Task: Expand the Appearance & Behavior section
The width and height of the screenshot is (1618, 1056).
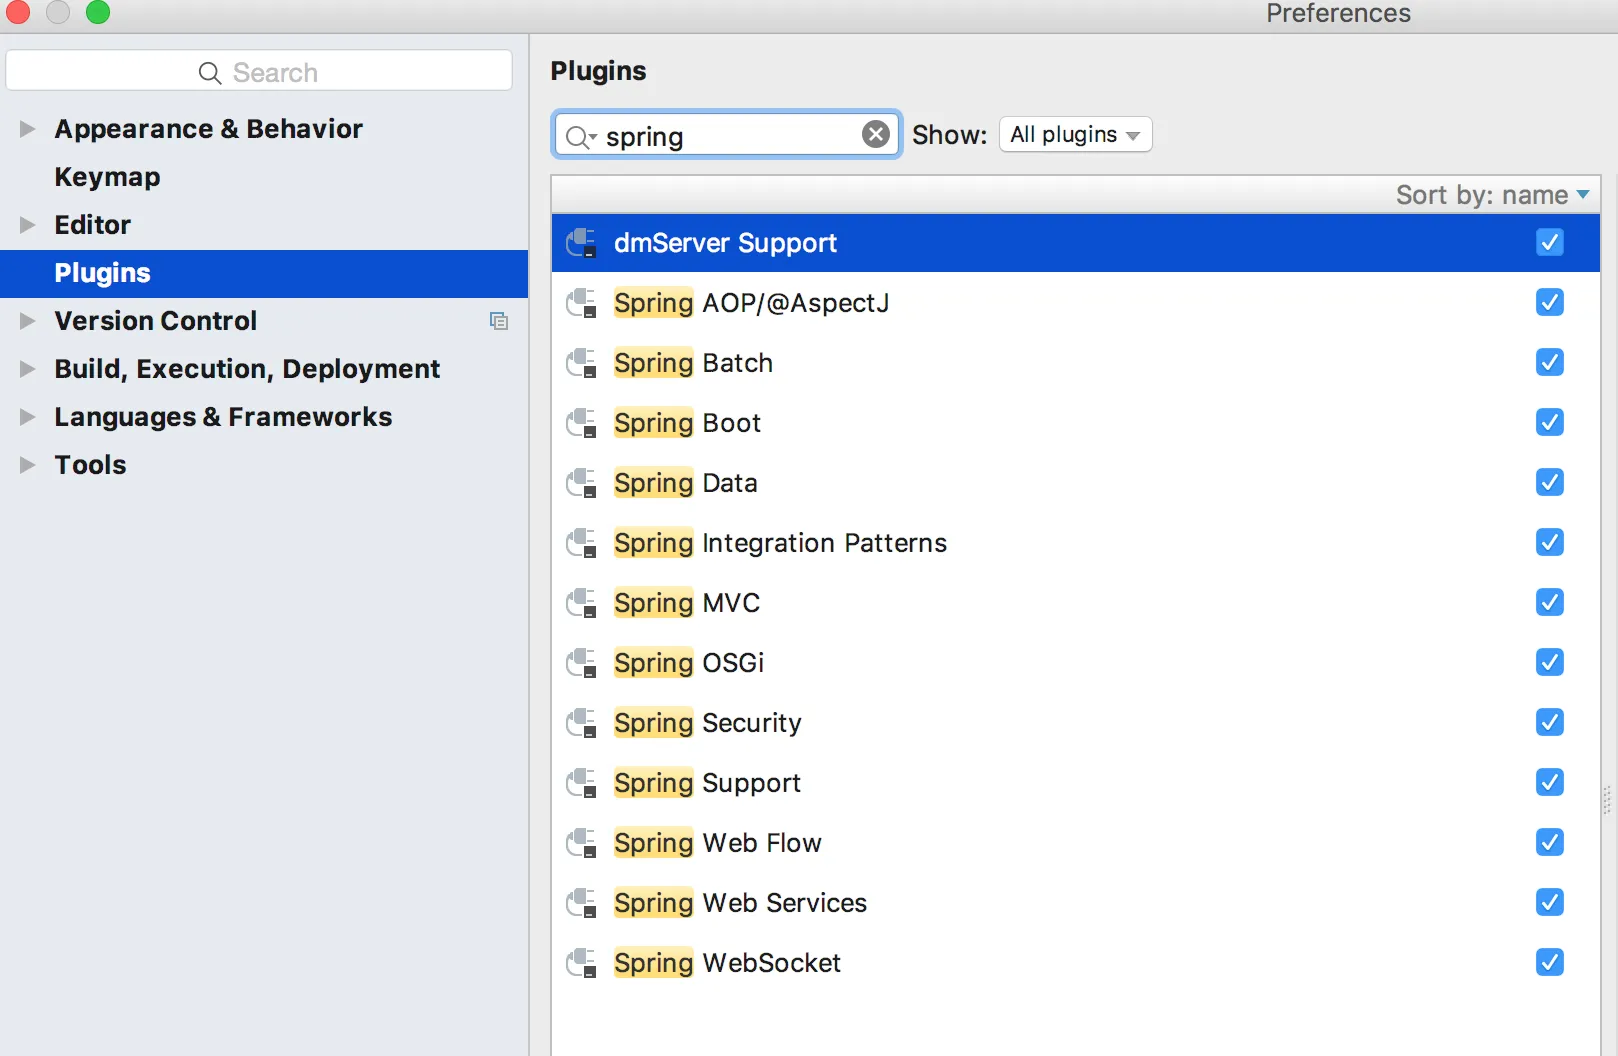Action: 27,129
